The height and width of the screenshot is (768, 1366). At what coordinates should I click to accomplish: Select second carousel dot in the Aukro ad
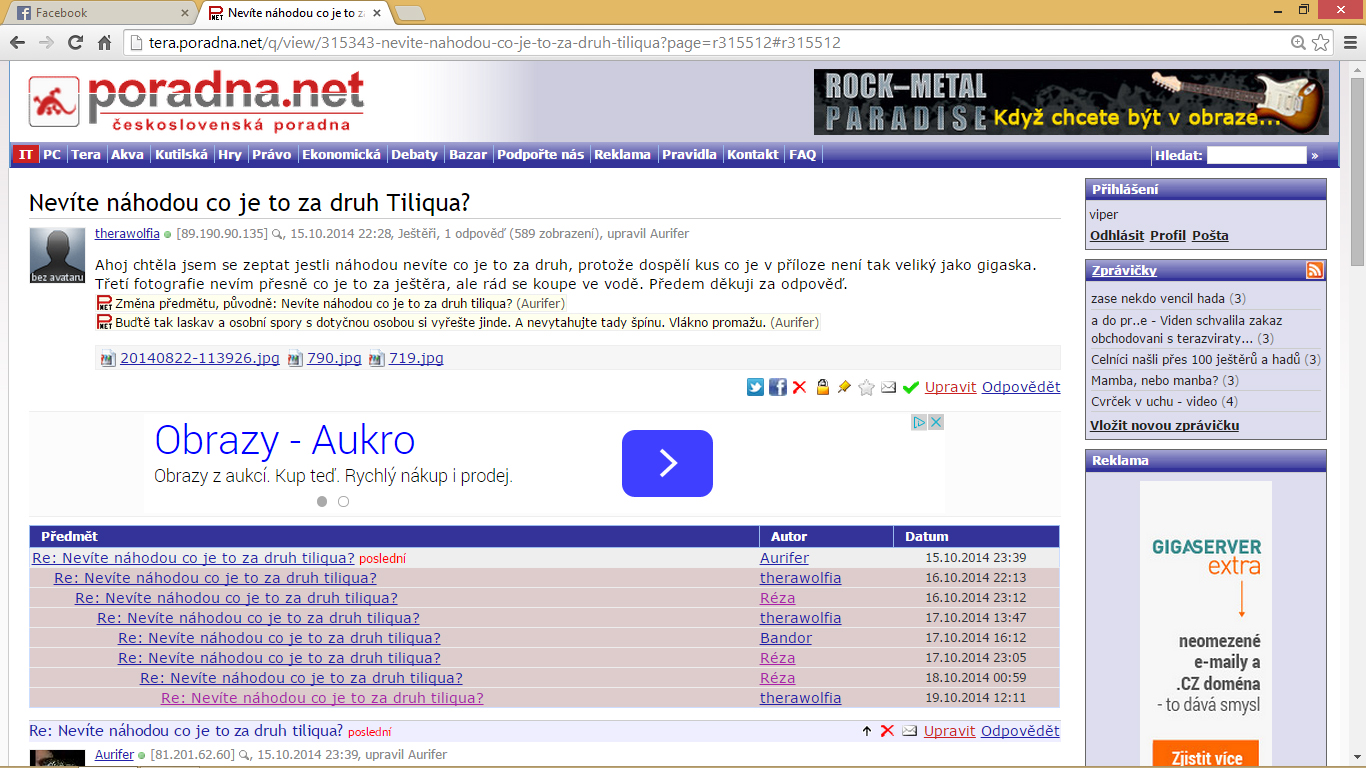343,502
